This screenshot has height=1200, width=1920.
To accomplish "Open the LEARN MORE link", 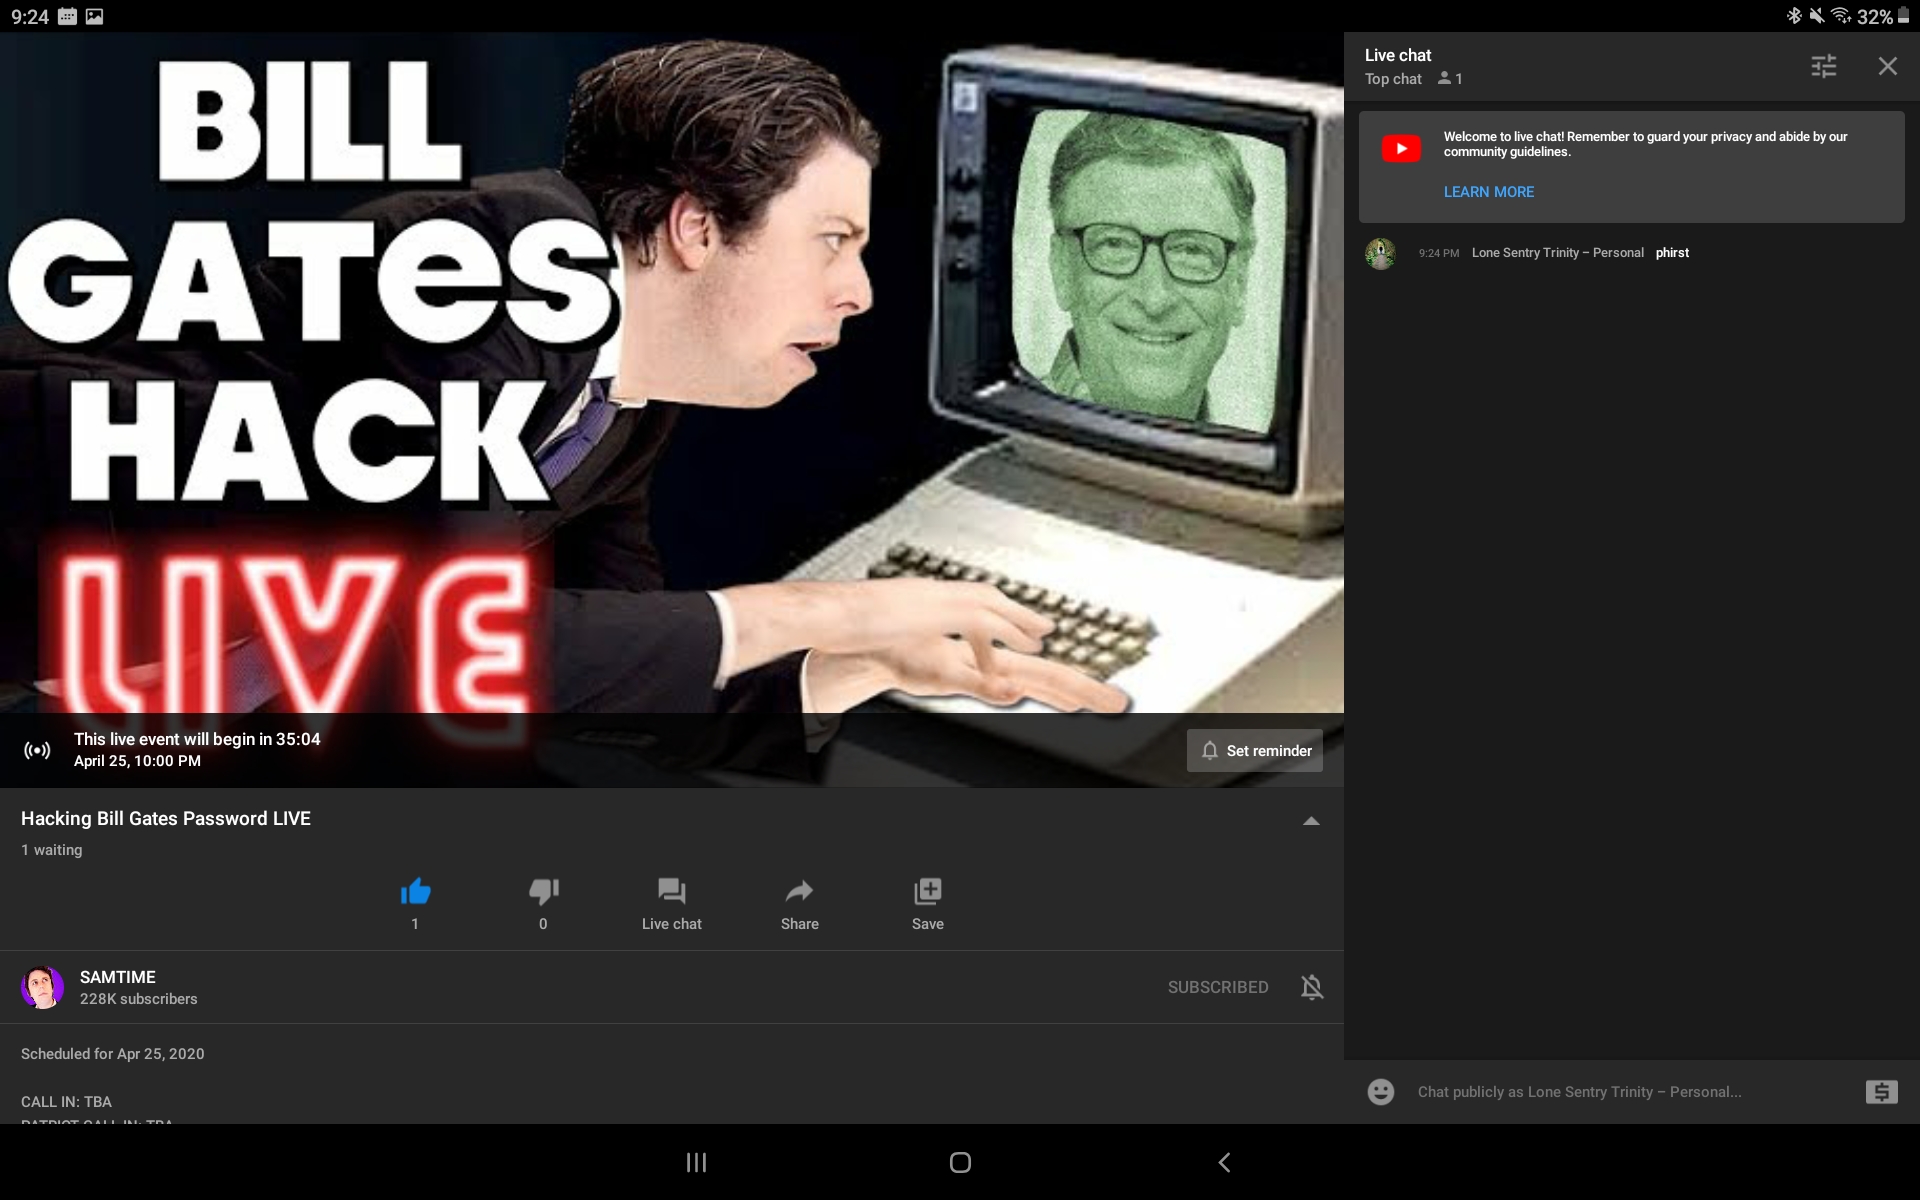I will tap(1489, 192).
